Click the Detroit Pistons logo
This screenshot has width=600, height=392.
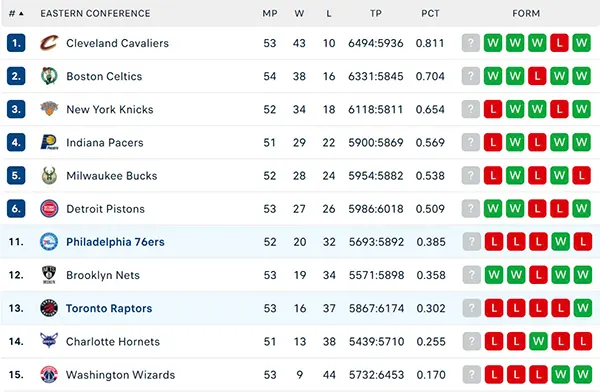(49, 209)
